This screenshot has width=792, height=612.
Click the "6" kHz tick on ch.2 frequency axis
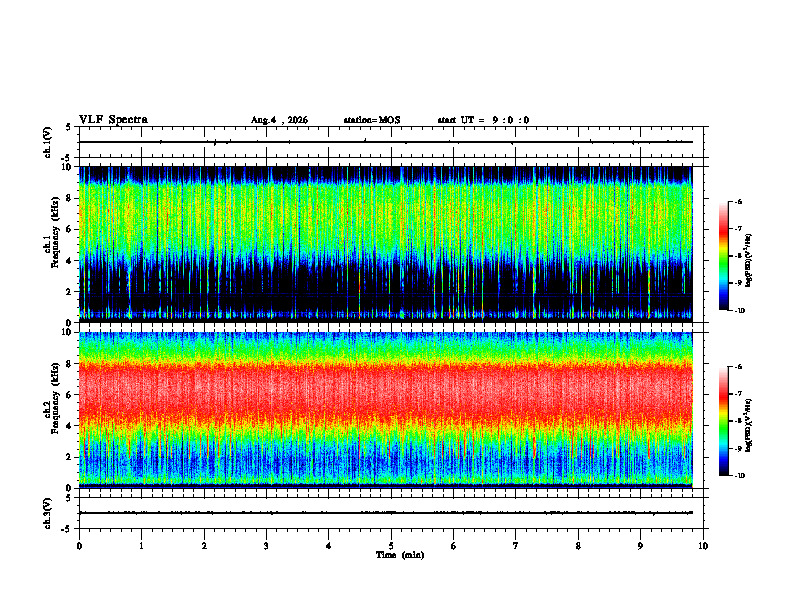coord(70,395)
